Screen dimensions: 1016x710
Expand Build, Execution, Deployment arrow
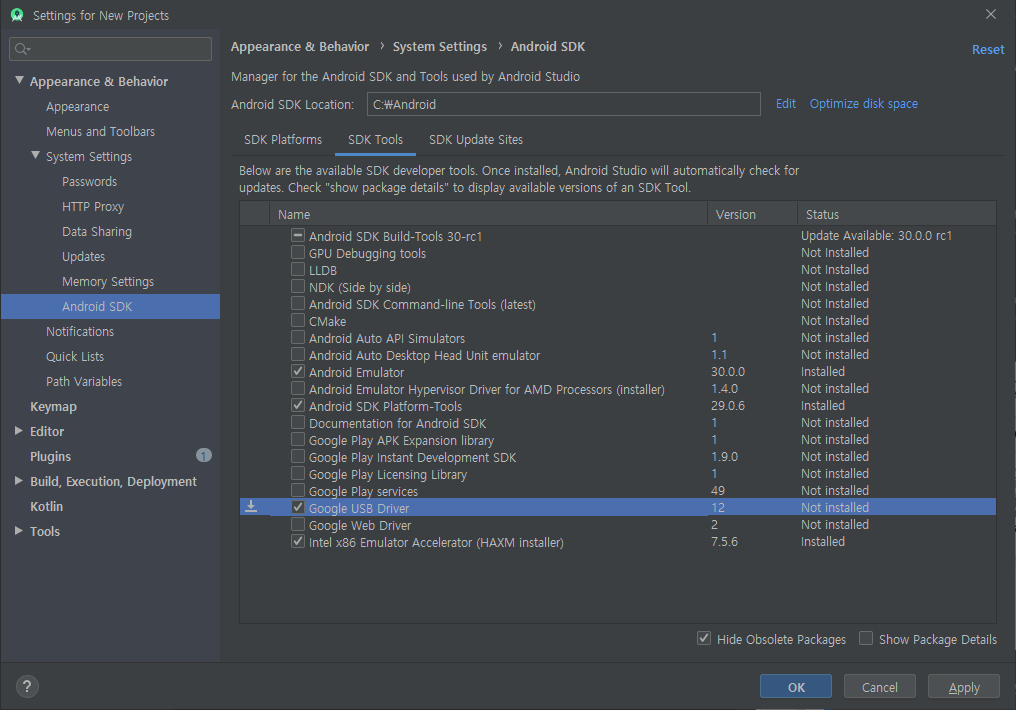tap(19, 481)
